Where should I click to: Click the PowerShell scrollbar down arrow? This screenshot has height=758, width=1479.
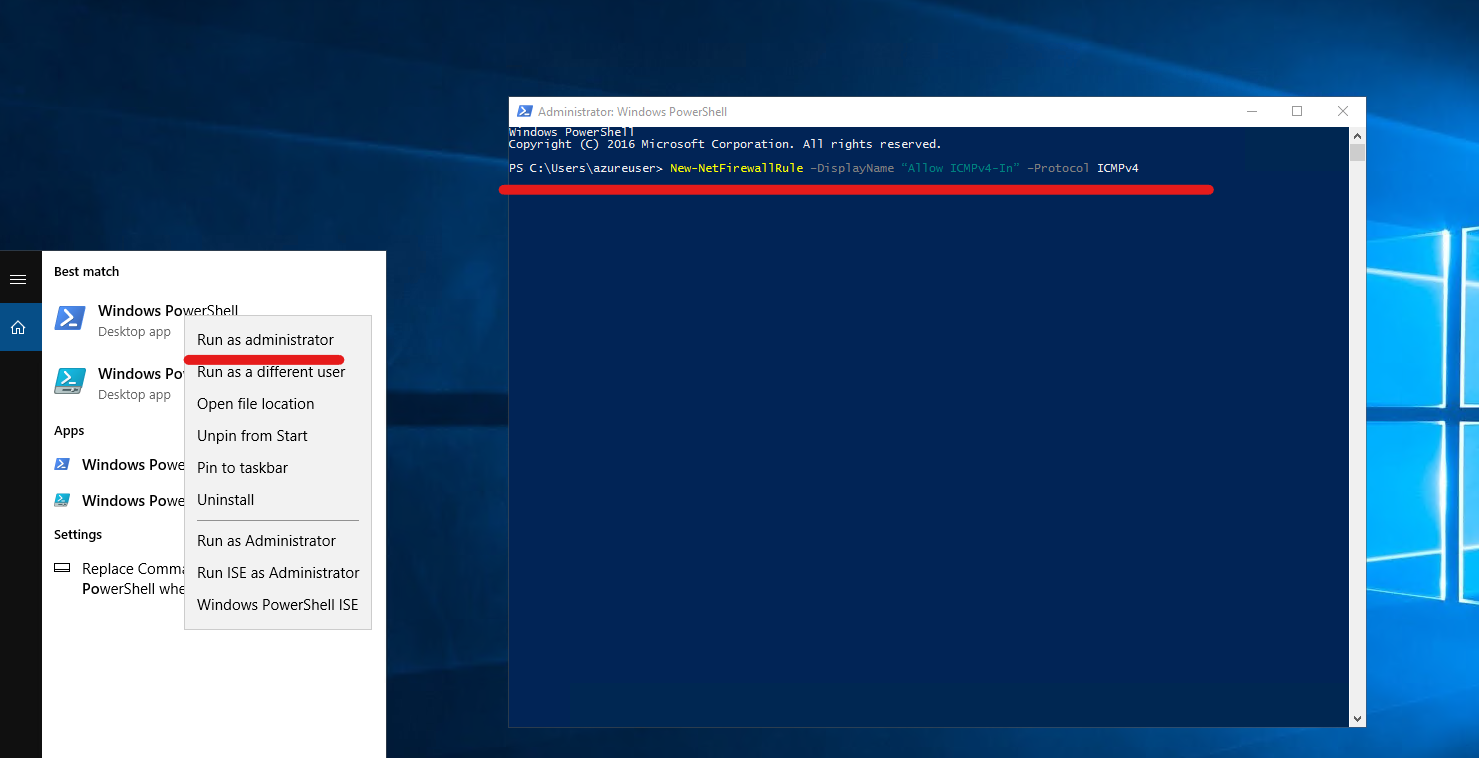click(1357, 719)
